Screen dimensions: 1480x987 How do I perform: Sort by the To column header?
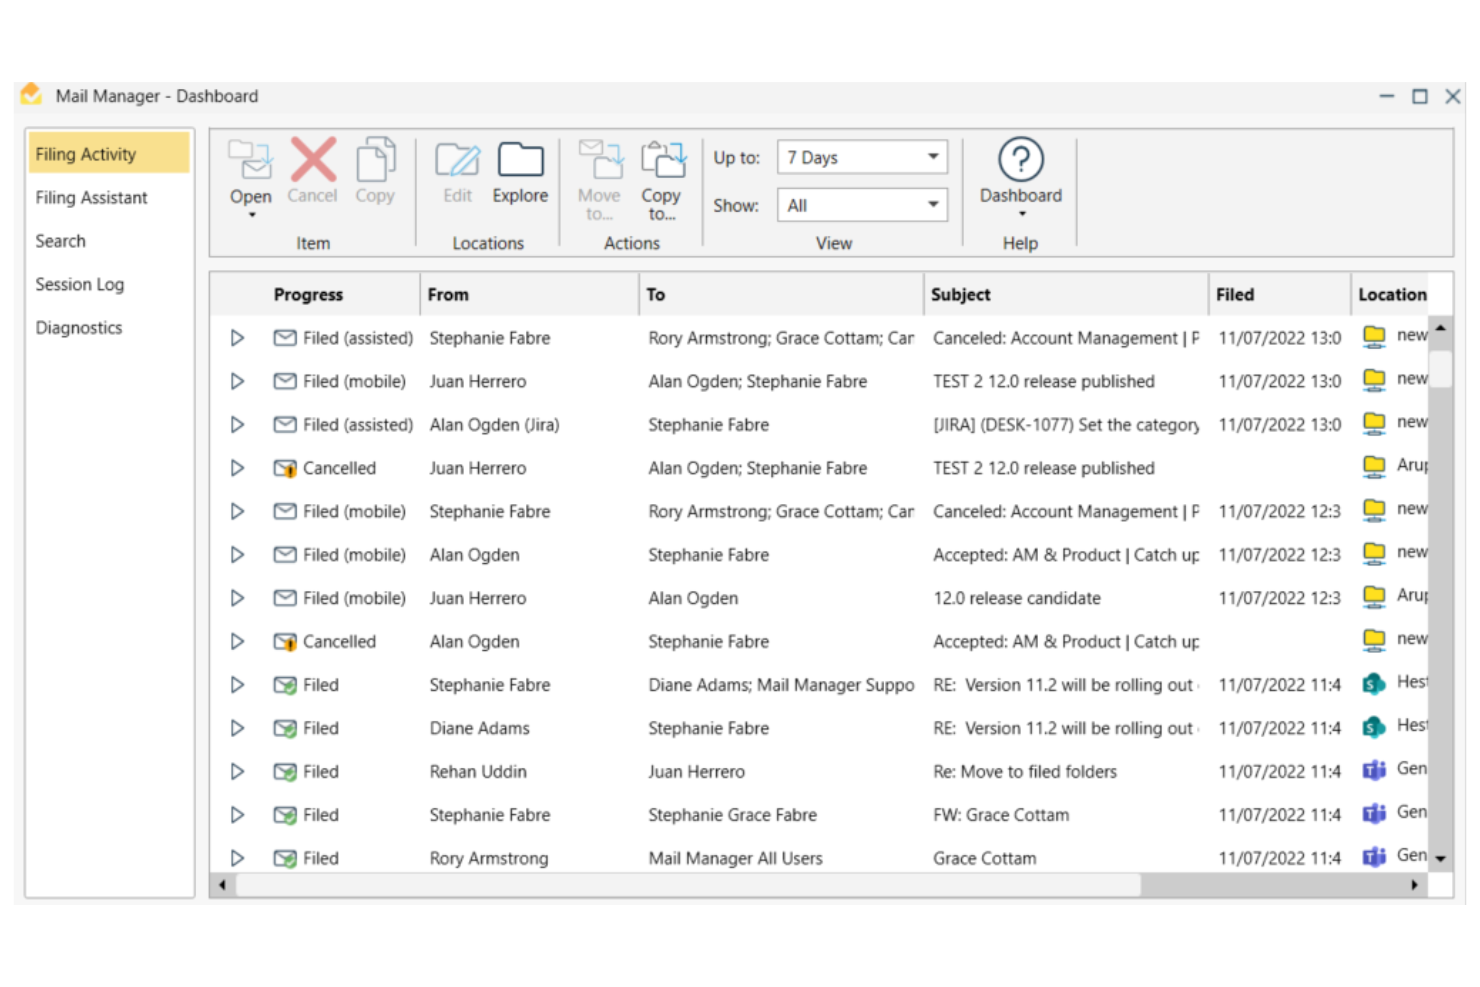[x=781, y=294]
